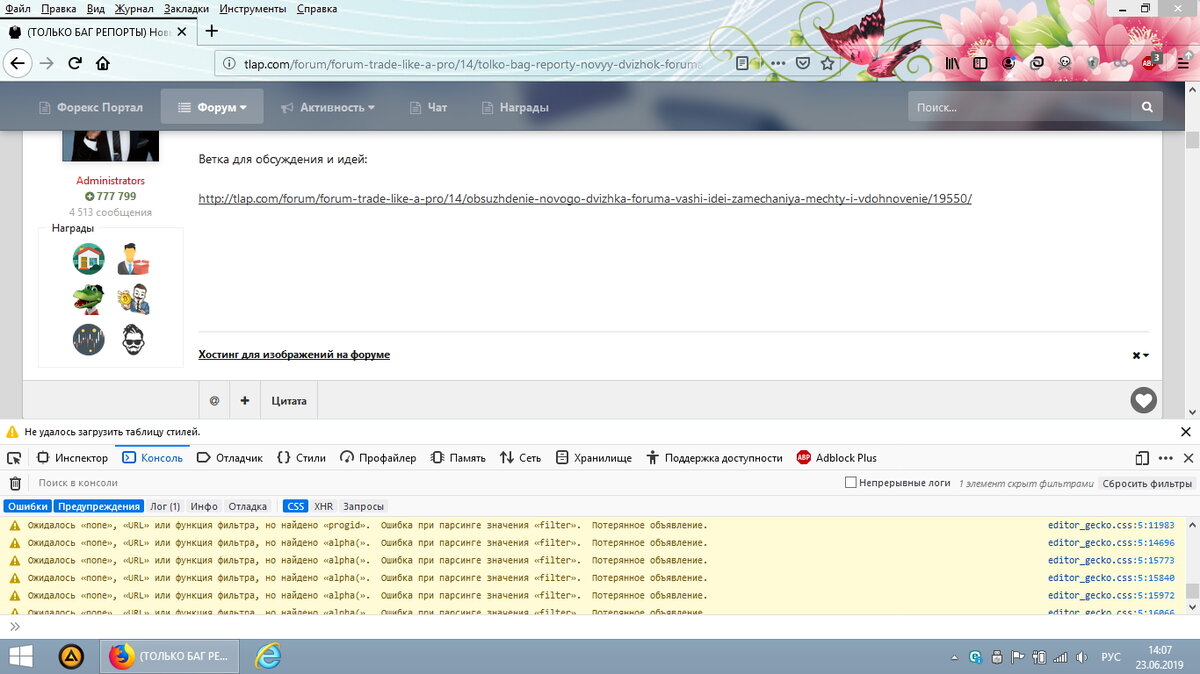Clear the web console with the trash icon
Viewport: 1200px width, 674px height.
pos(15,483)
